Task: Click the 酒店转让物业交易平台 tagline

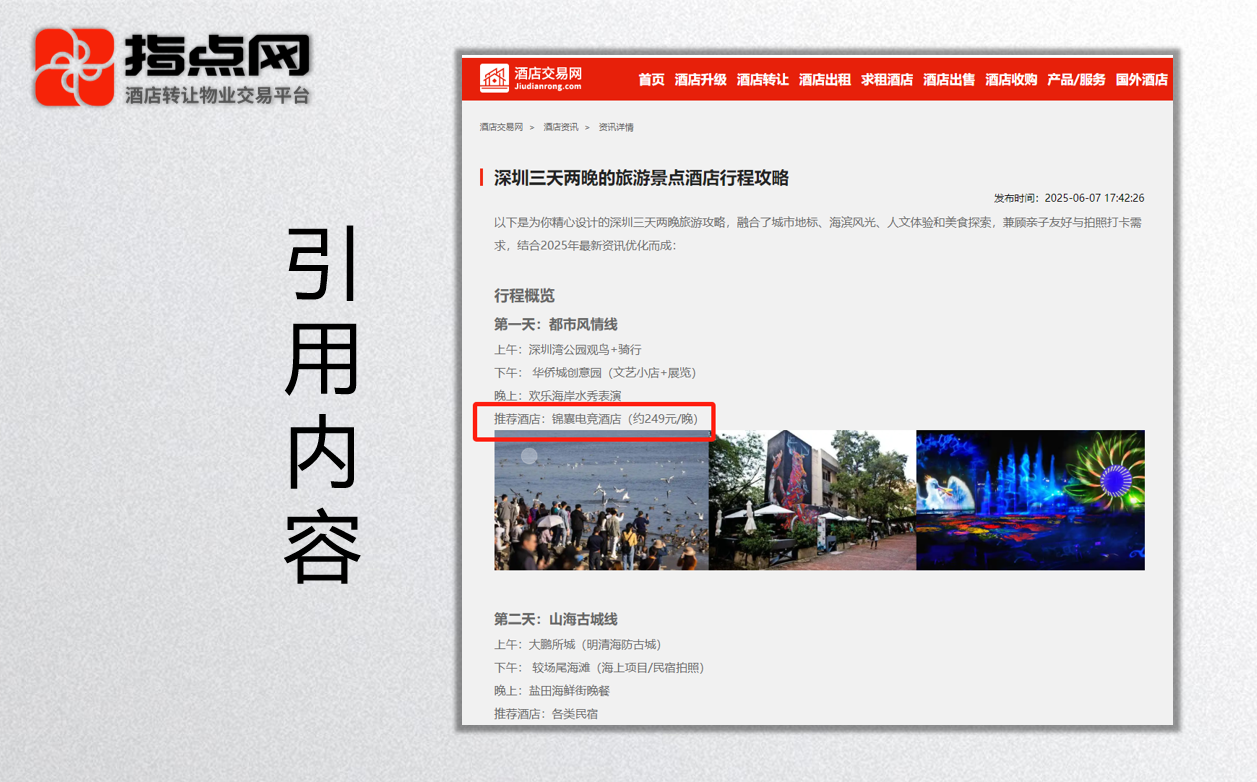Action: pos(217,95)
